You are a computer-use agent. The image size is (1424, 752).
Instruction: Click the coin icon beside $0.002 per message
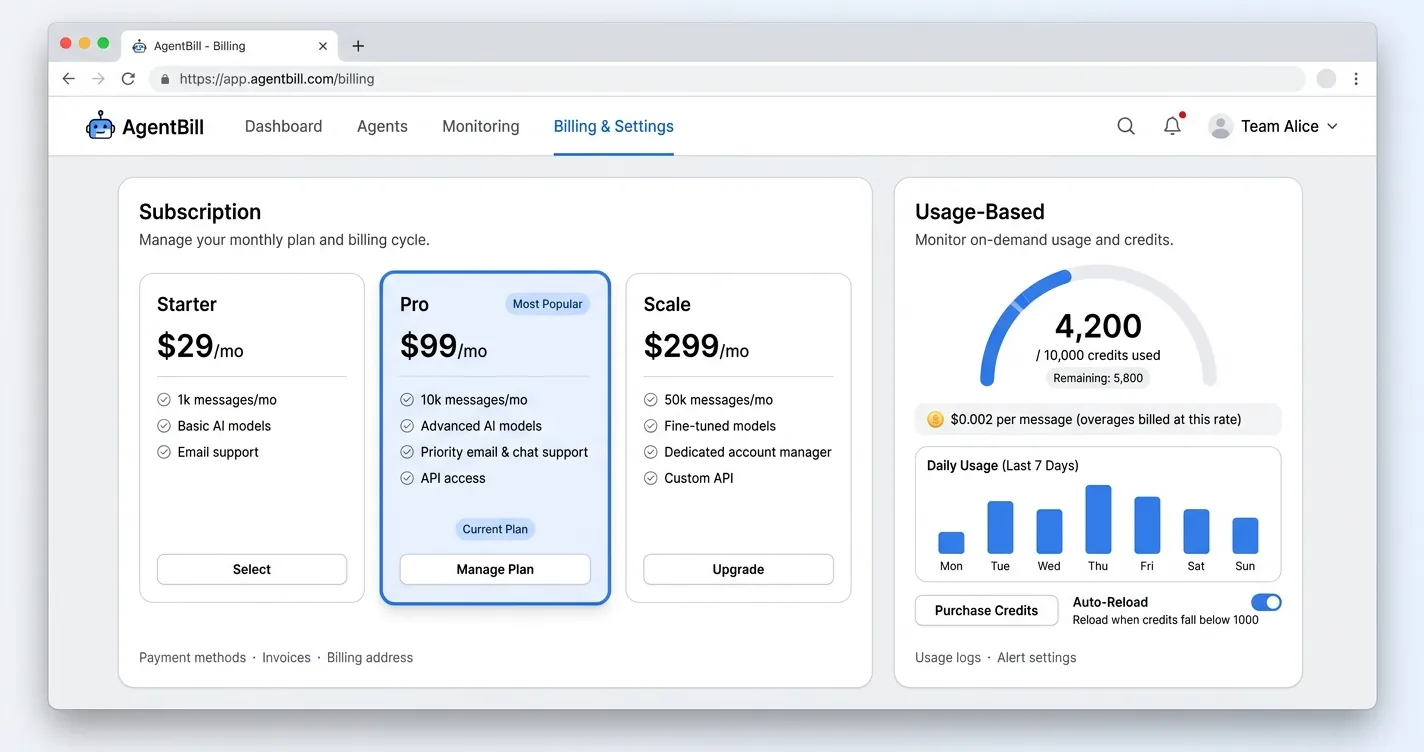tap(935, 419)
